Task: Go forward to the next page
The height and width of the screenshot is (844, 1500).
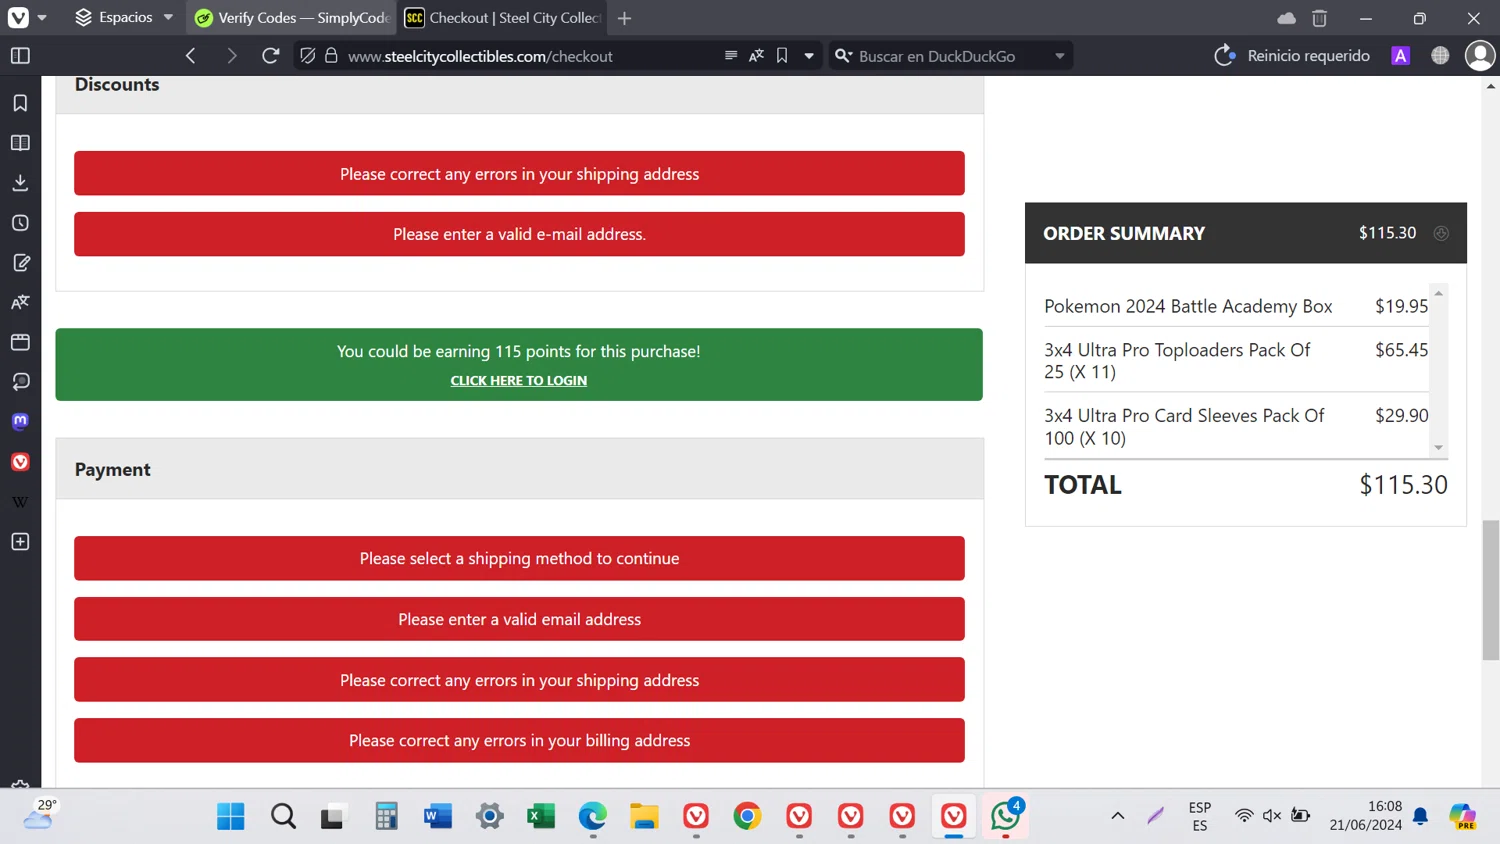Action: pos(231,56)
